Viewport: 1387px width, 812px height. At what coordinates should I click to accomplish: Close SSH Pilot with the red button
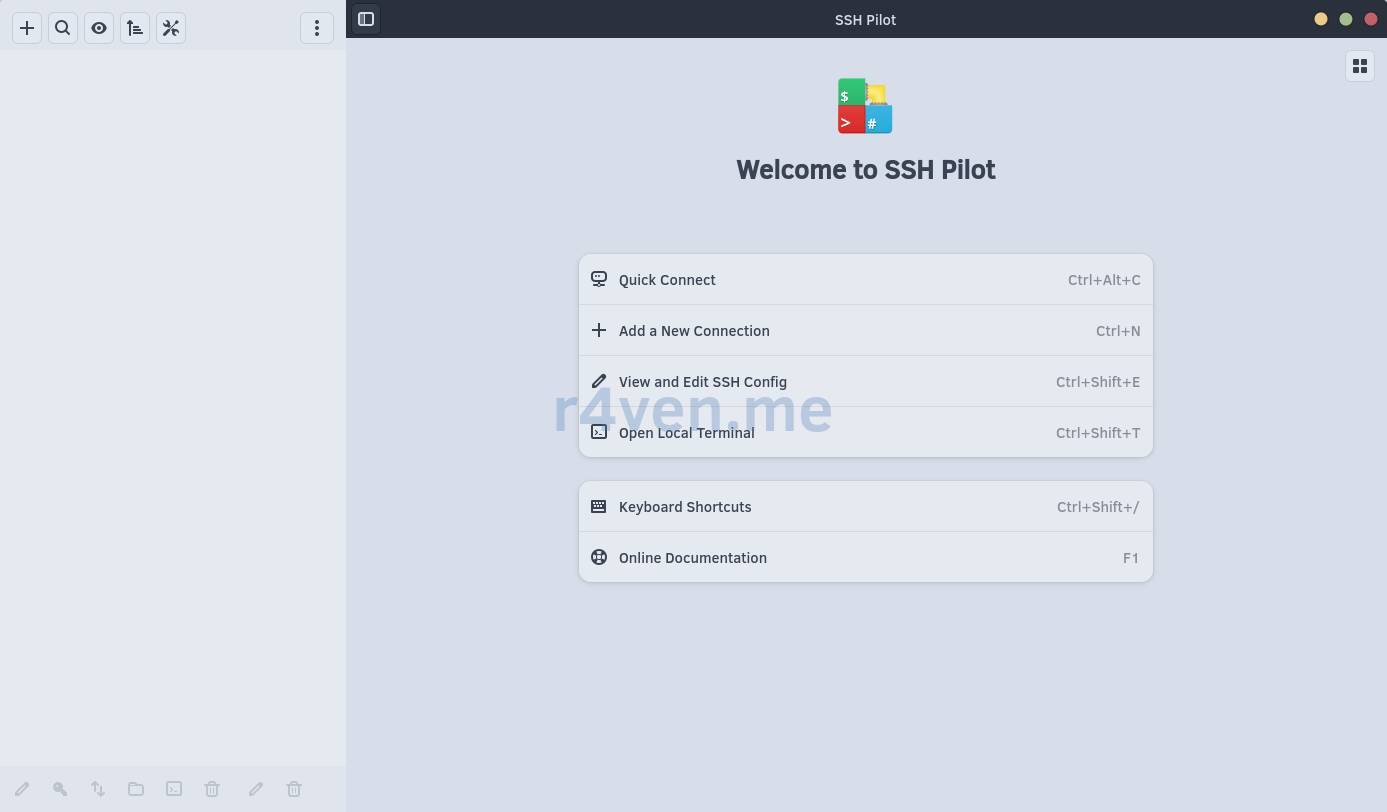1371,19
